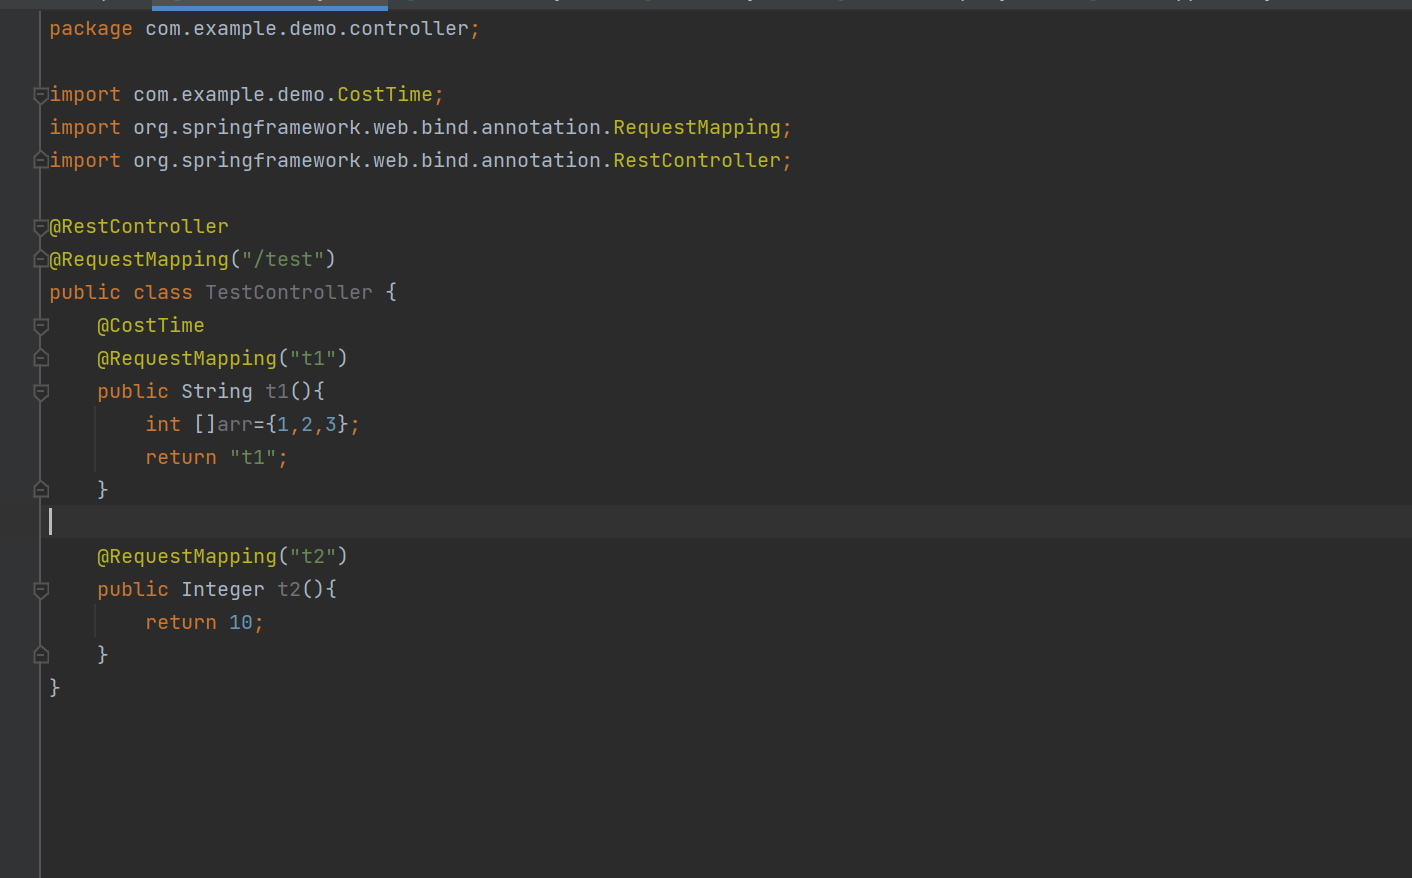
Task: Click the 'int' keyword
Action: (163, 424)
